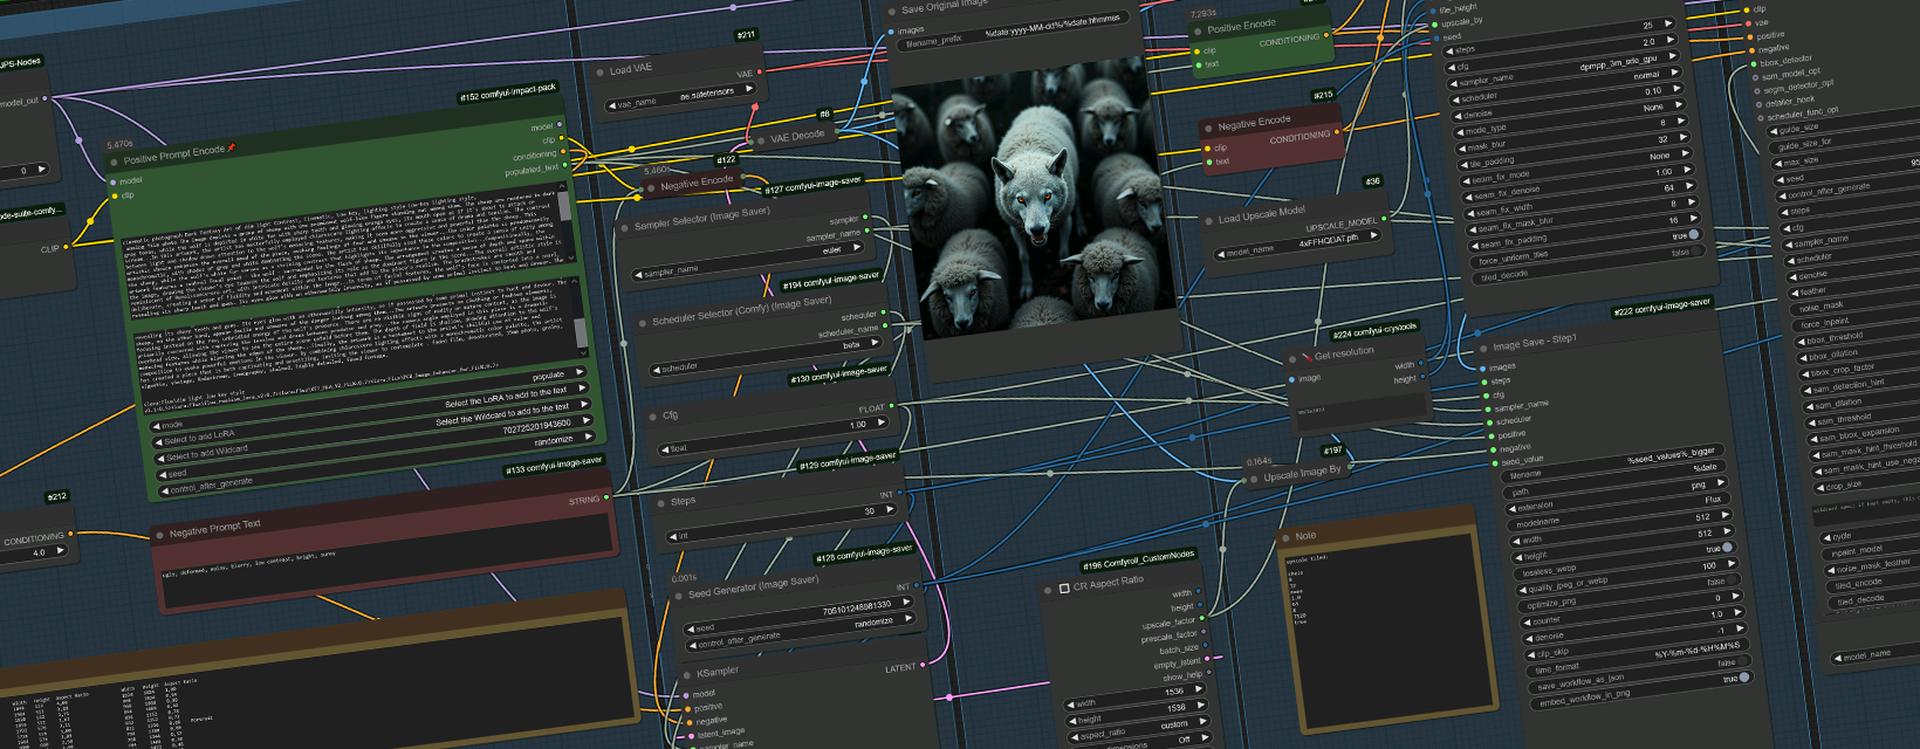Toggle embed_workflow_in_png switch
This screenshot has width=1920, height=749.
point(1746,678)
